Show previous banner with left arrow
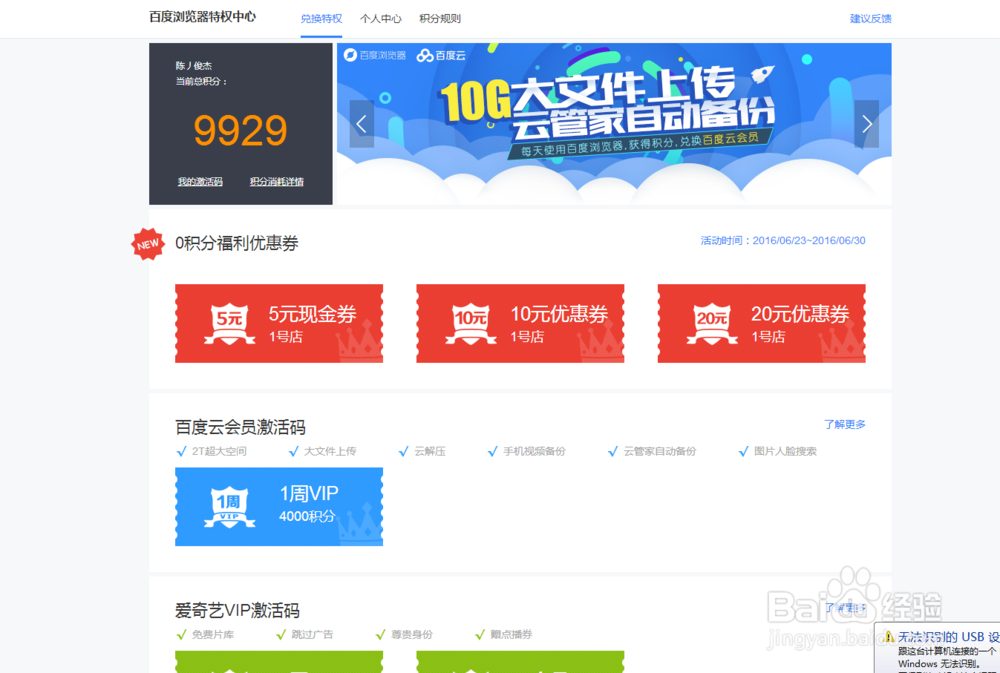 (x=362, y=124)
